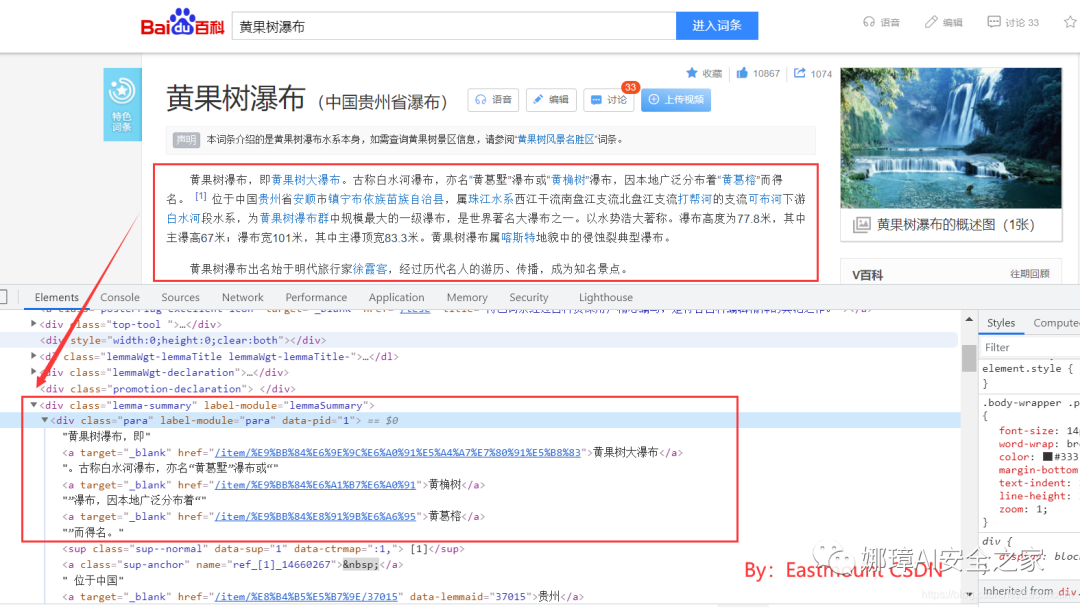
Task: Click the headphone 语音 icon in top bar
Action: pyautogui.click(x=869, y=22)
